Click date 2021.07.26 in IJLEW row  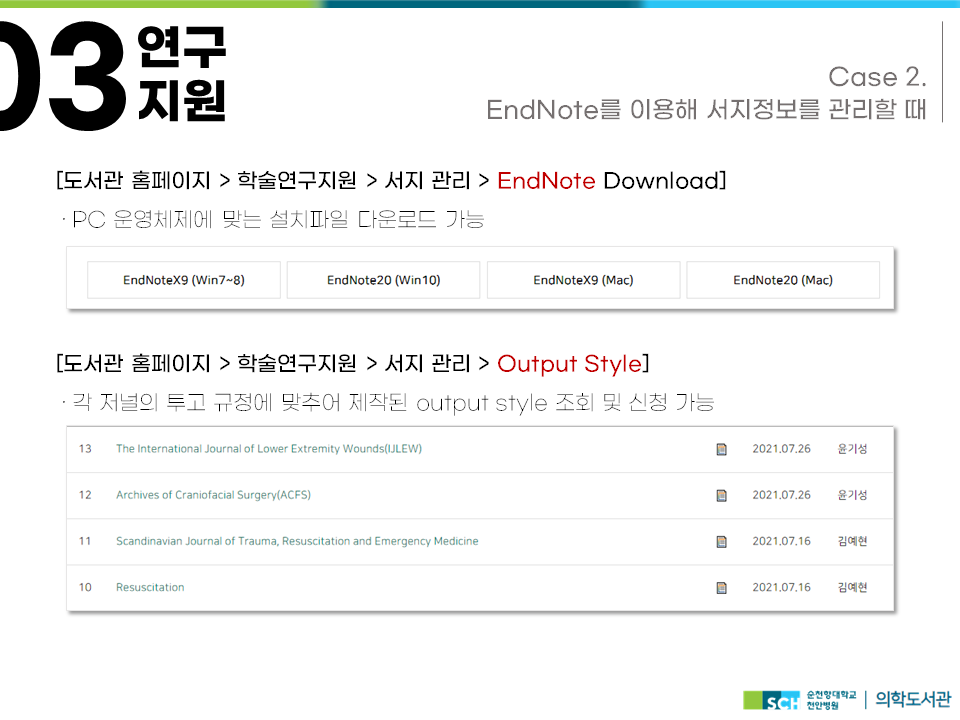click(x=781, y=449)
